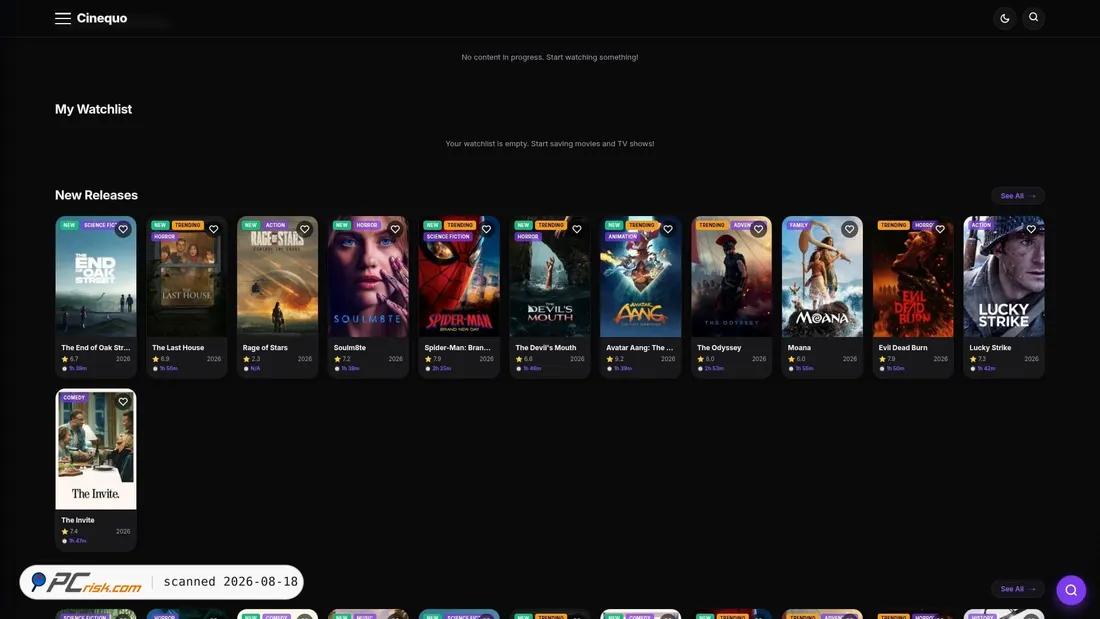Screen dimensions: 1100x619
Task: Favorite The Devil's Mouth
Action: click(577, 229)
